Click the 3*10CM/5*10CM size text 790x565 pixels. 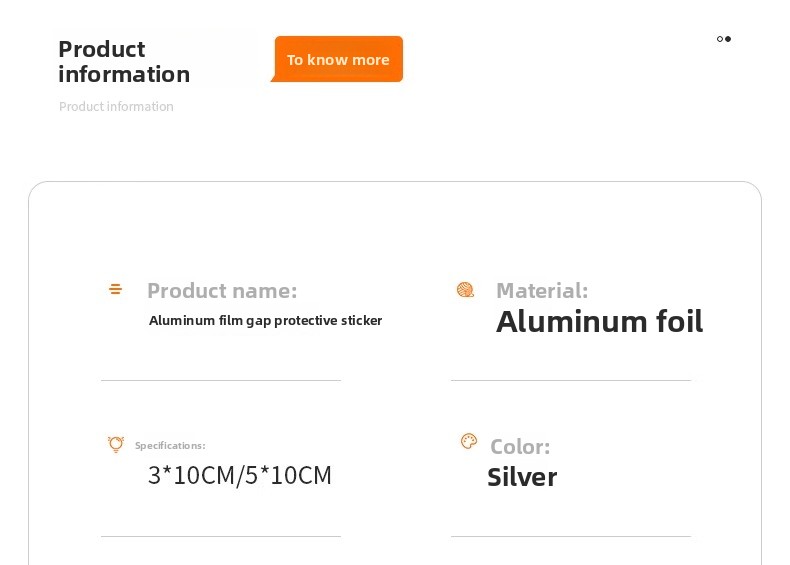(x=240, y=475)
